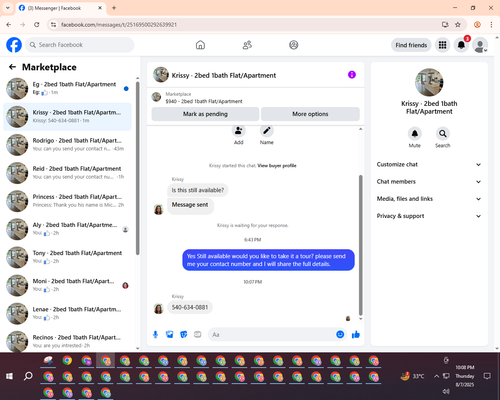500x400 pixels.
Task: Open the Home feed icon
Action: (200, 45)
